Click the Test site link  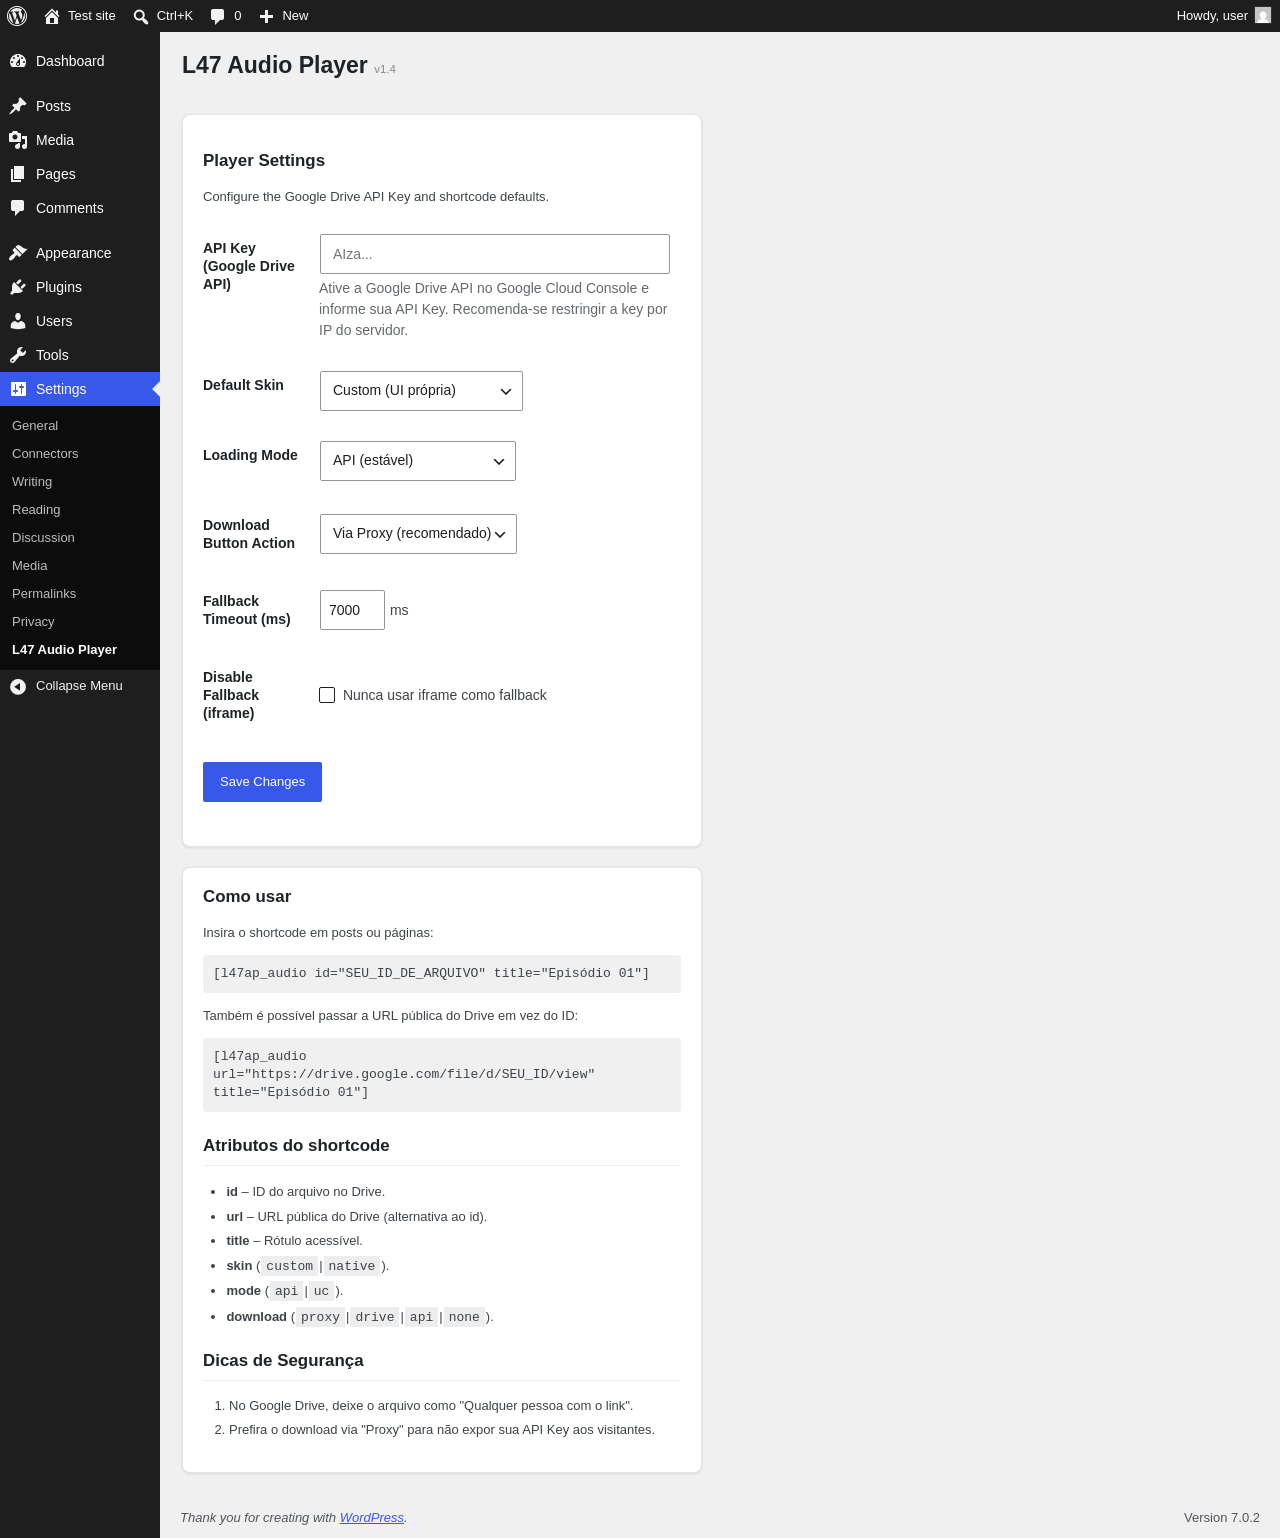point(92,16)
